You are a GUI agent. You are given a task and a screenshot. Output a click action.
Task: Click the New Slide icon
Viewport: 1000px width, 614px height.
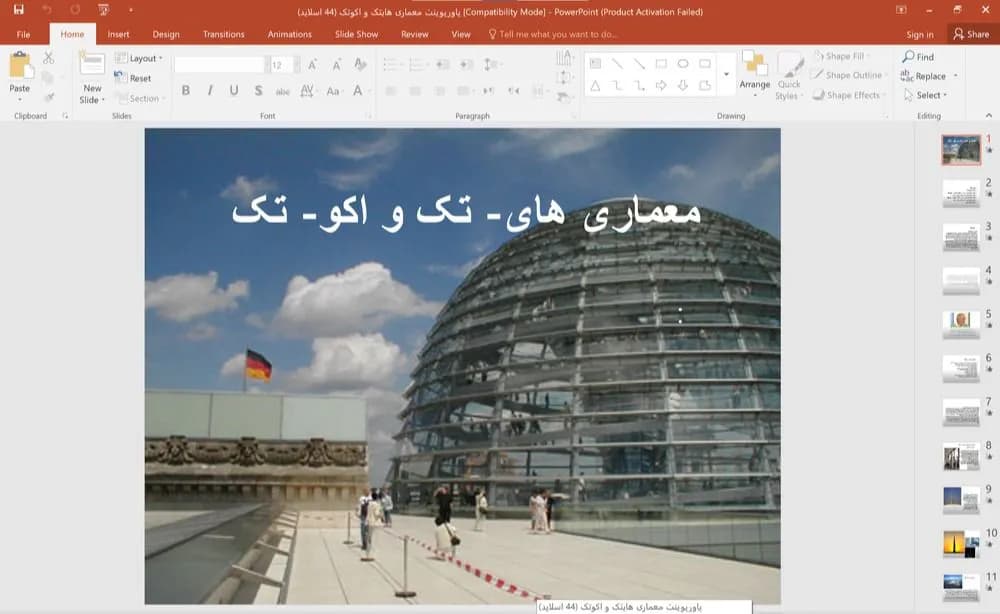92,64
